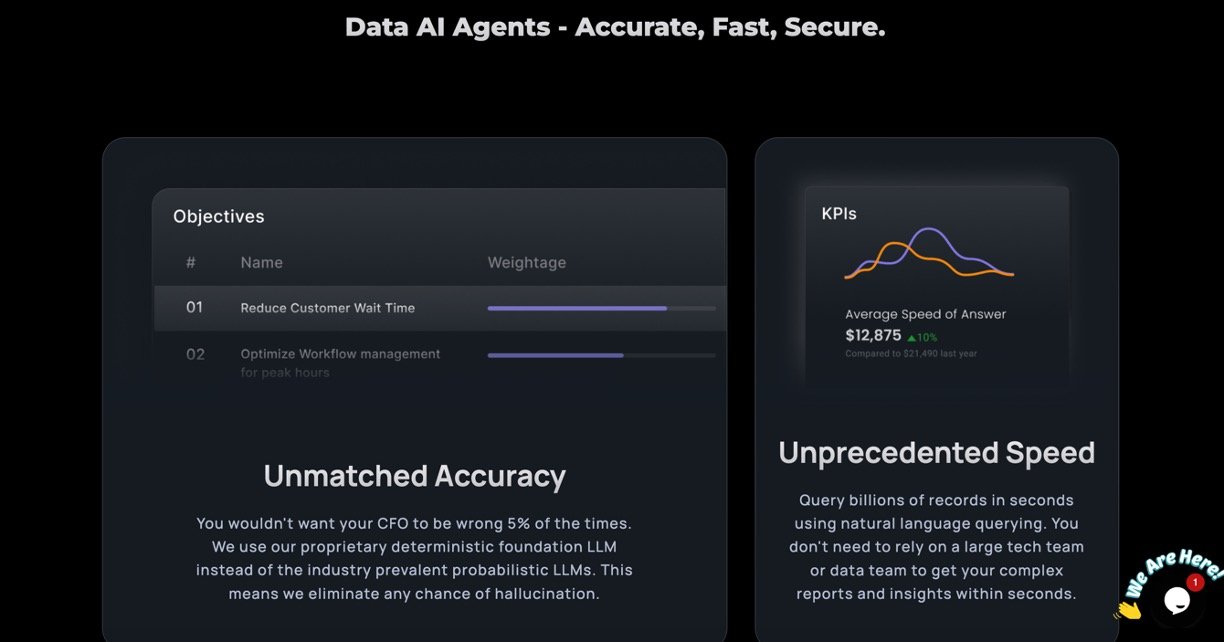Click the Unmatched Accuracy heading
The width and height of the screenshot is (1224, 642).
[414, 475]
